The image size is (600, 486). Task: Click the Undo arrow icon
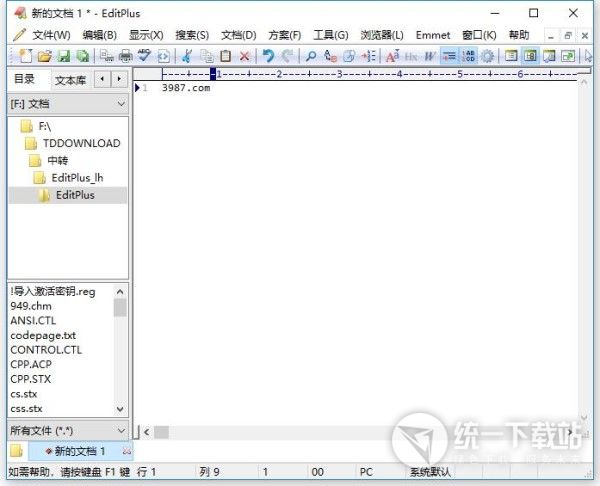(268, 56)
